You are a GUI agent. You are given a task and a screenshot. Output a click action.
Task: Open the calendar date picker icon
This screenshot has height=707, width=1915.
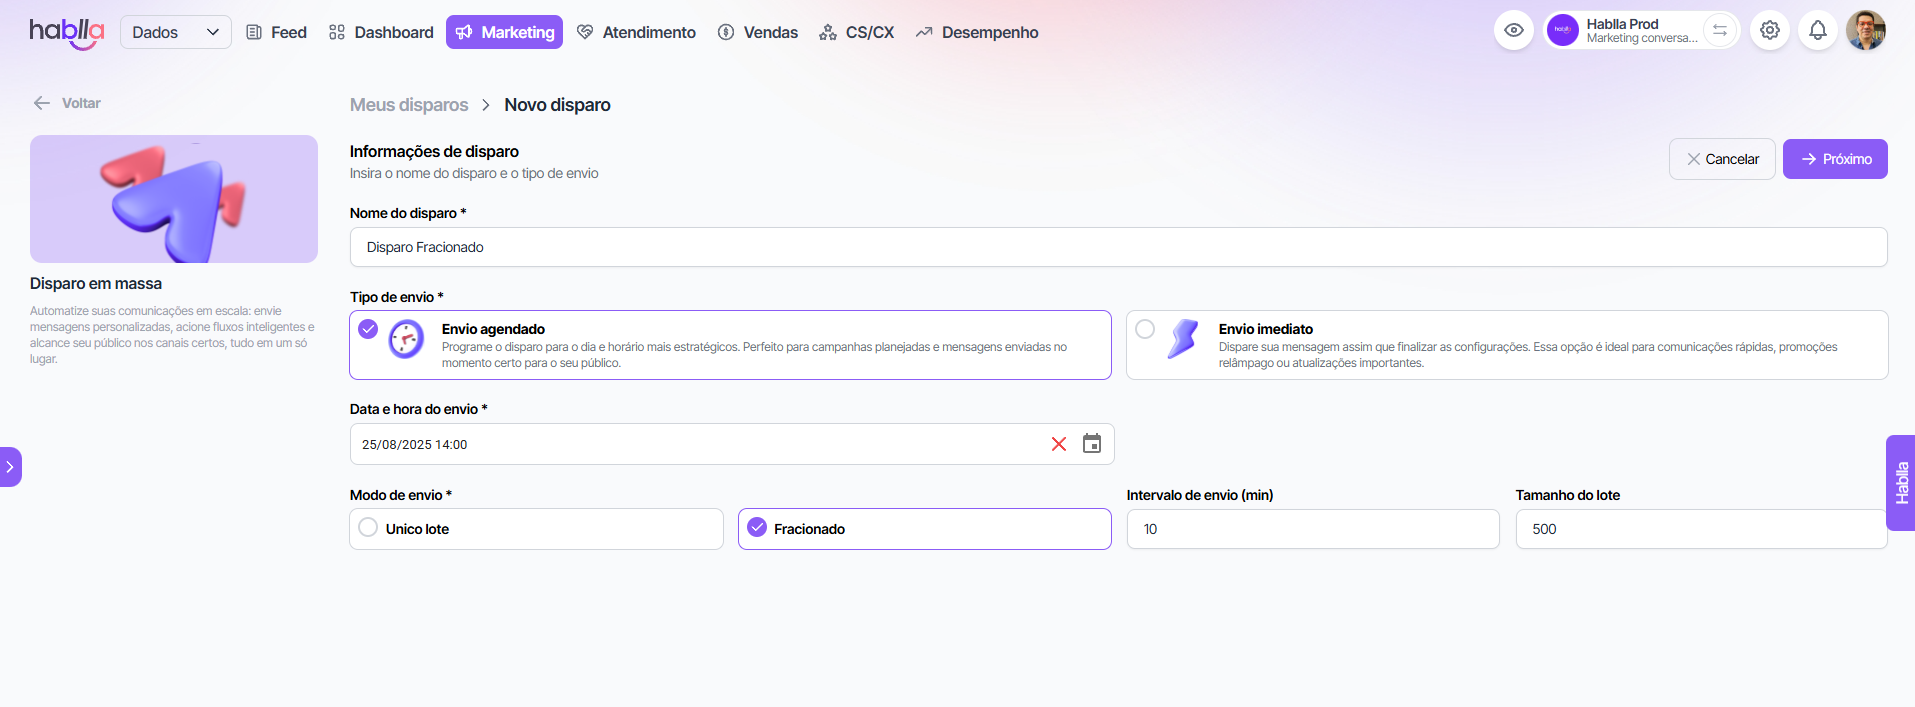(x=1092, y=444)
